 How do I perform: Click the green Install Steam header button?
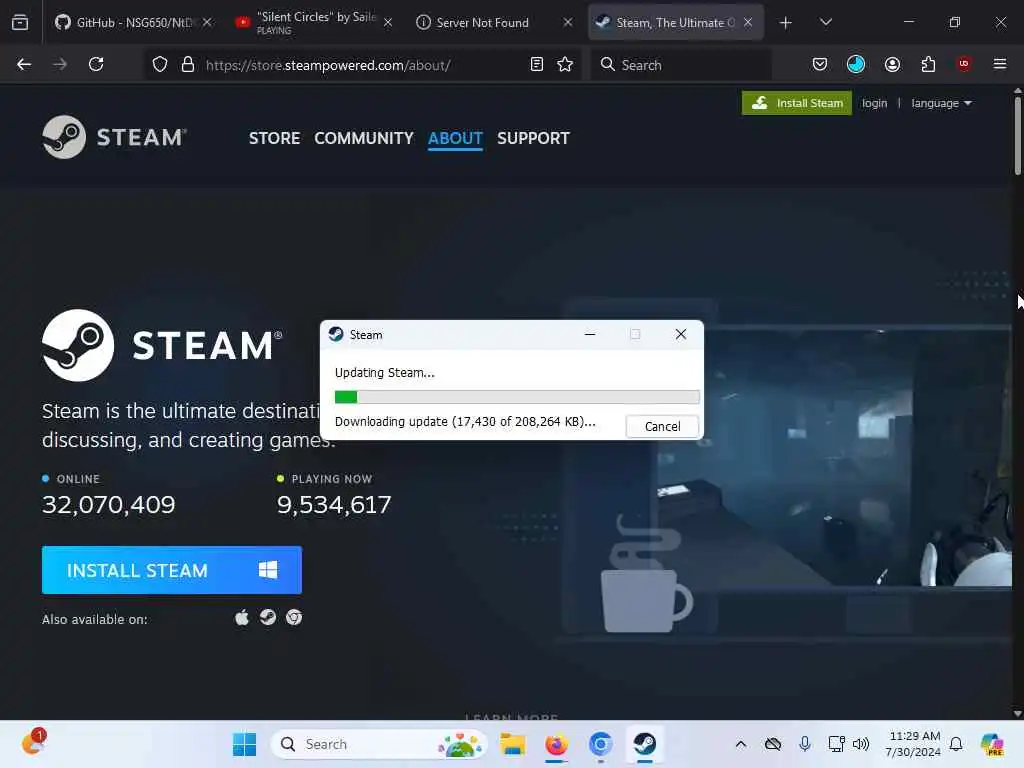796,103
